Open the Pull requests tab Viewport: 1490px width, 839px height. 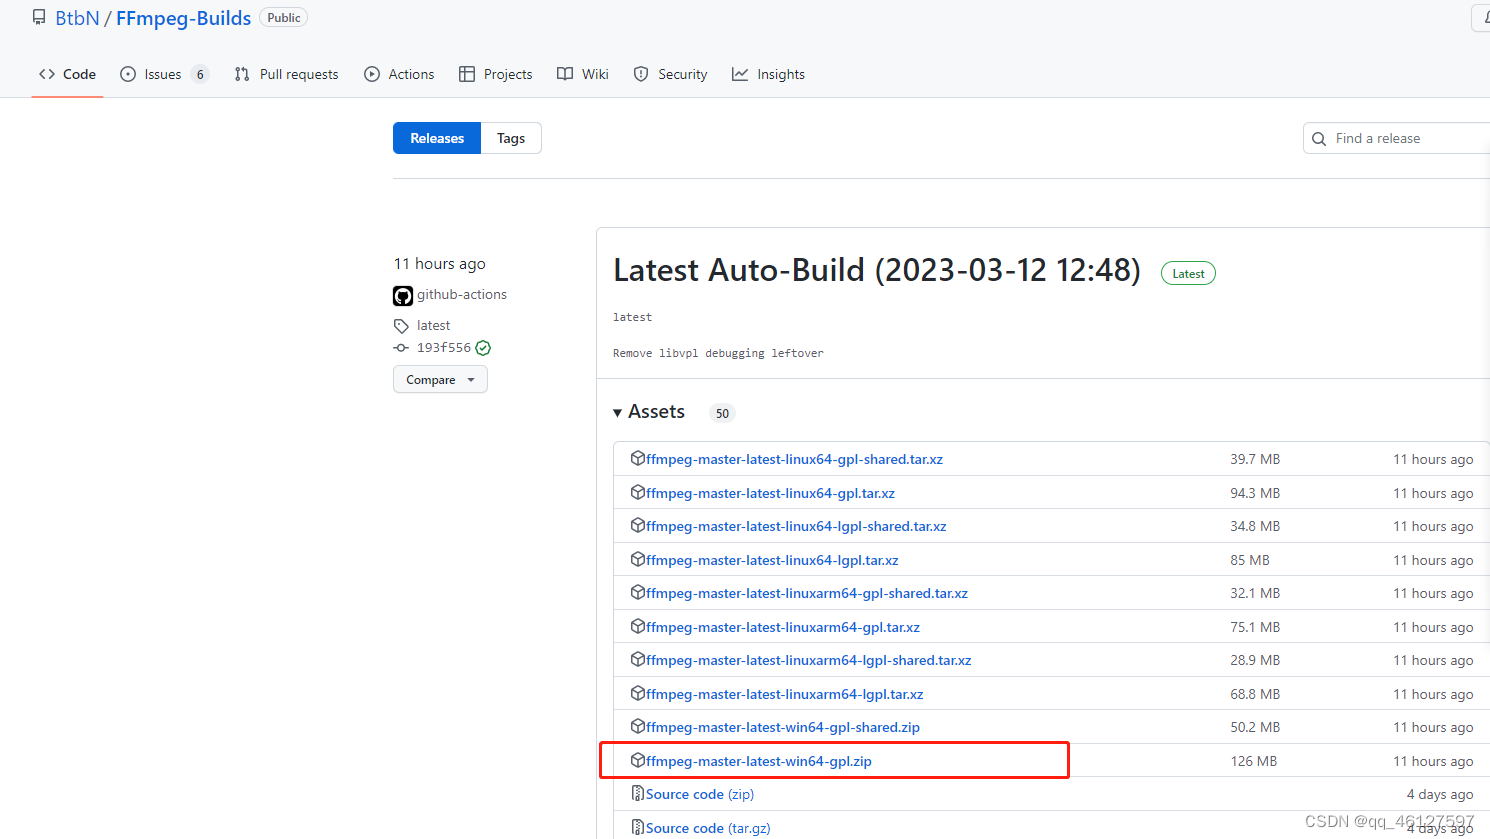pos(286,74)
